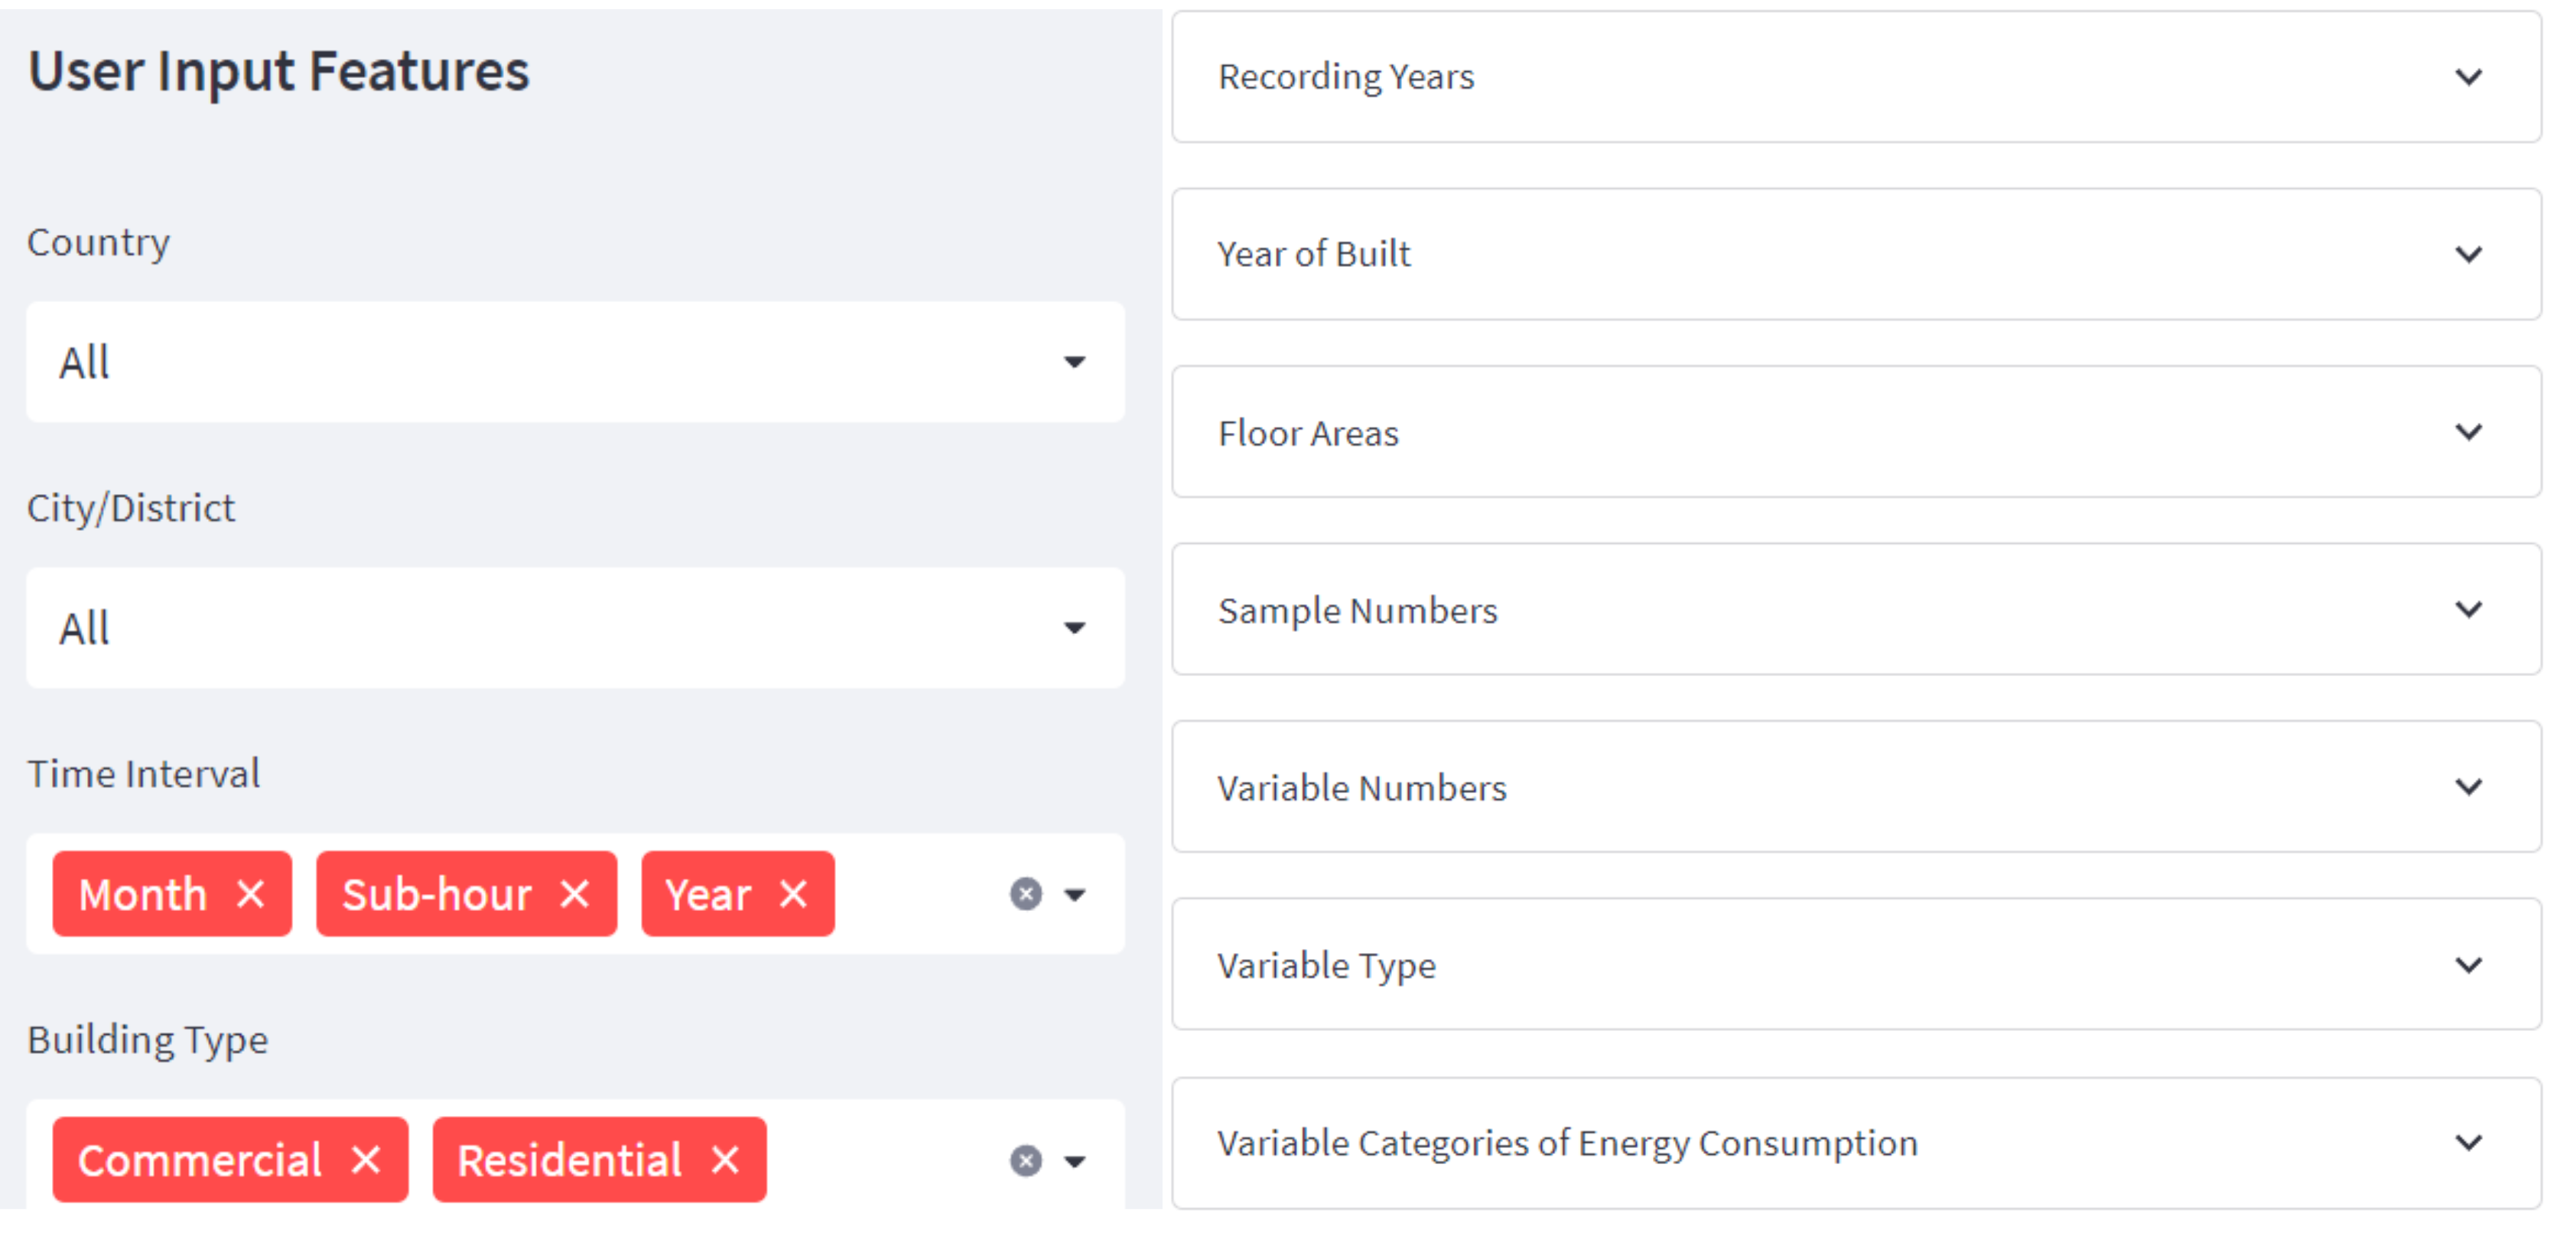Remove the Sub-hour tag
This screenshot has width=2576, height=1236.
coord(574,894)
